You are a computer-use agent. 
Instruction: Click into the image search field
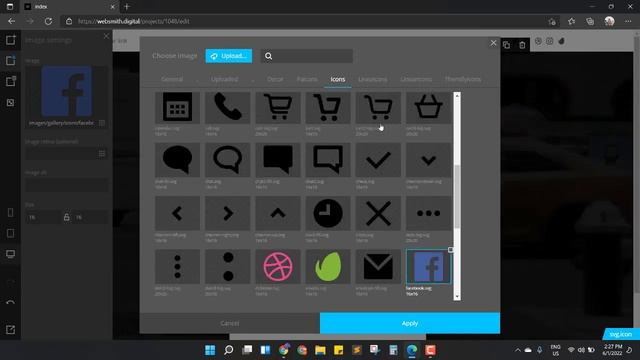[x=307, y=56]
